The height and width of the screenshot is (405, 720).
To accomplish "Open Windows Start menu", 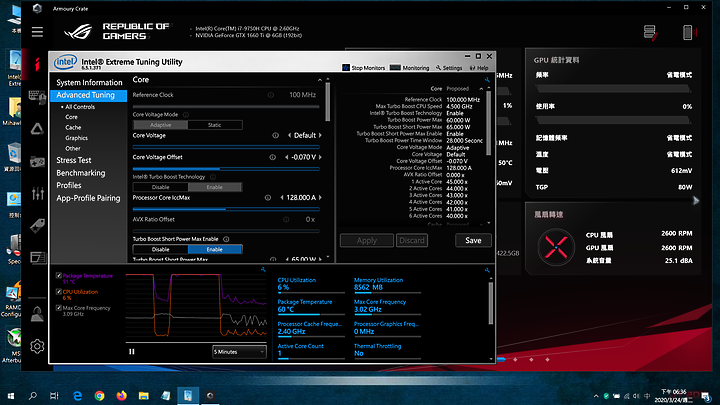I will pyautogui.click(x=11, y=395).
